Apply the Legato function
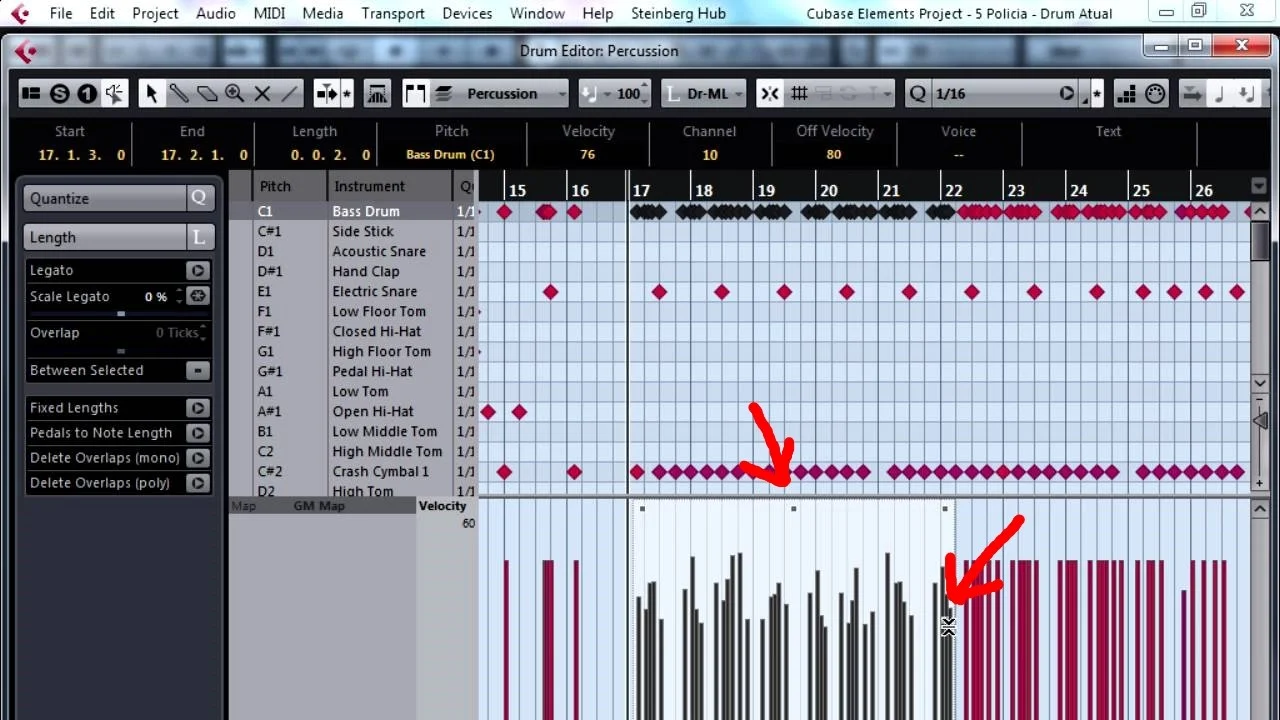Image resolution: width=1280 pixels, height=720 pixels. [198, 270]
